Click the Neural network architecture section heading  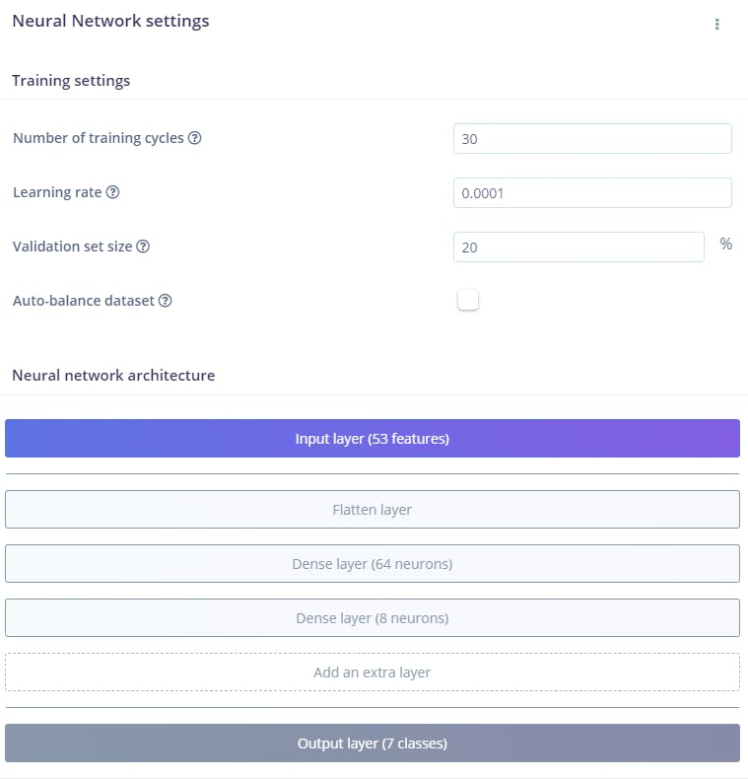tap(113, 376)
